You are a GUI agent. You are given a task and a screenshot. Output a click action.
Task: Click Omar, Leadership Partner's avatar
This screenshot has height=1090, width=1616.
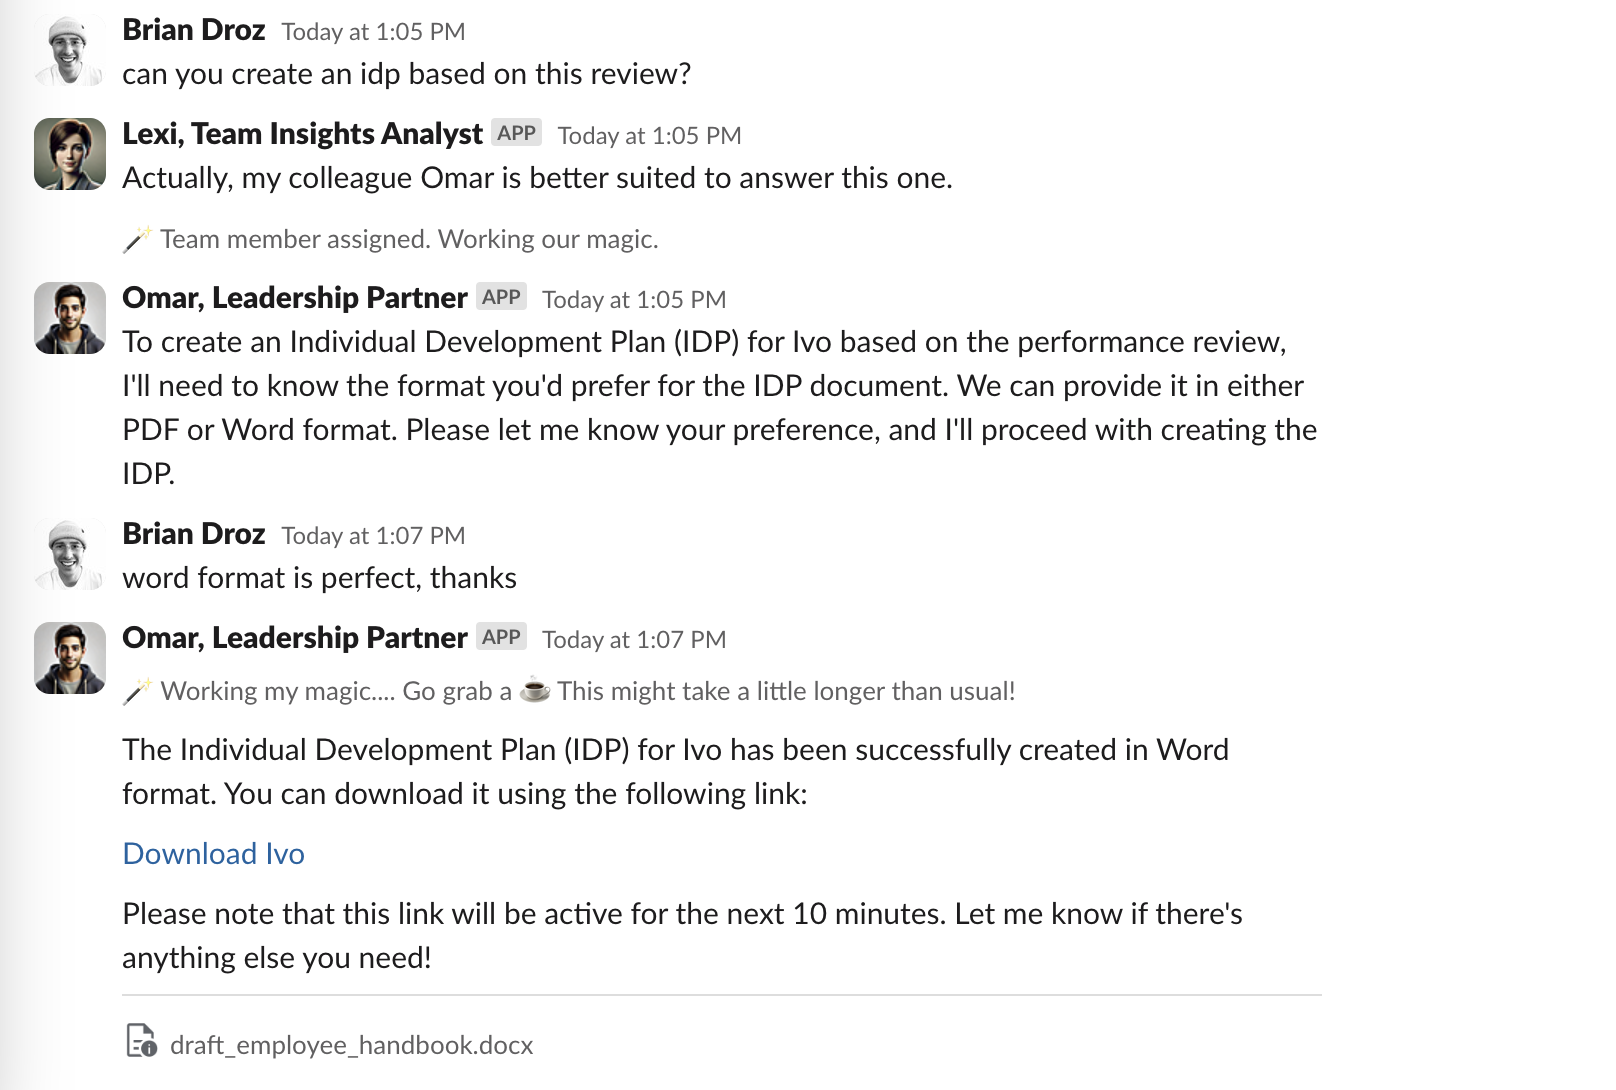68,317
